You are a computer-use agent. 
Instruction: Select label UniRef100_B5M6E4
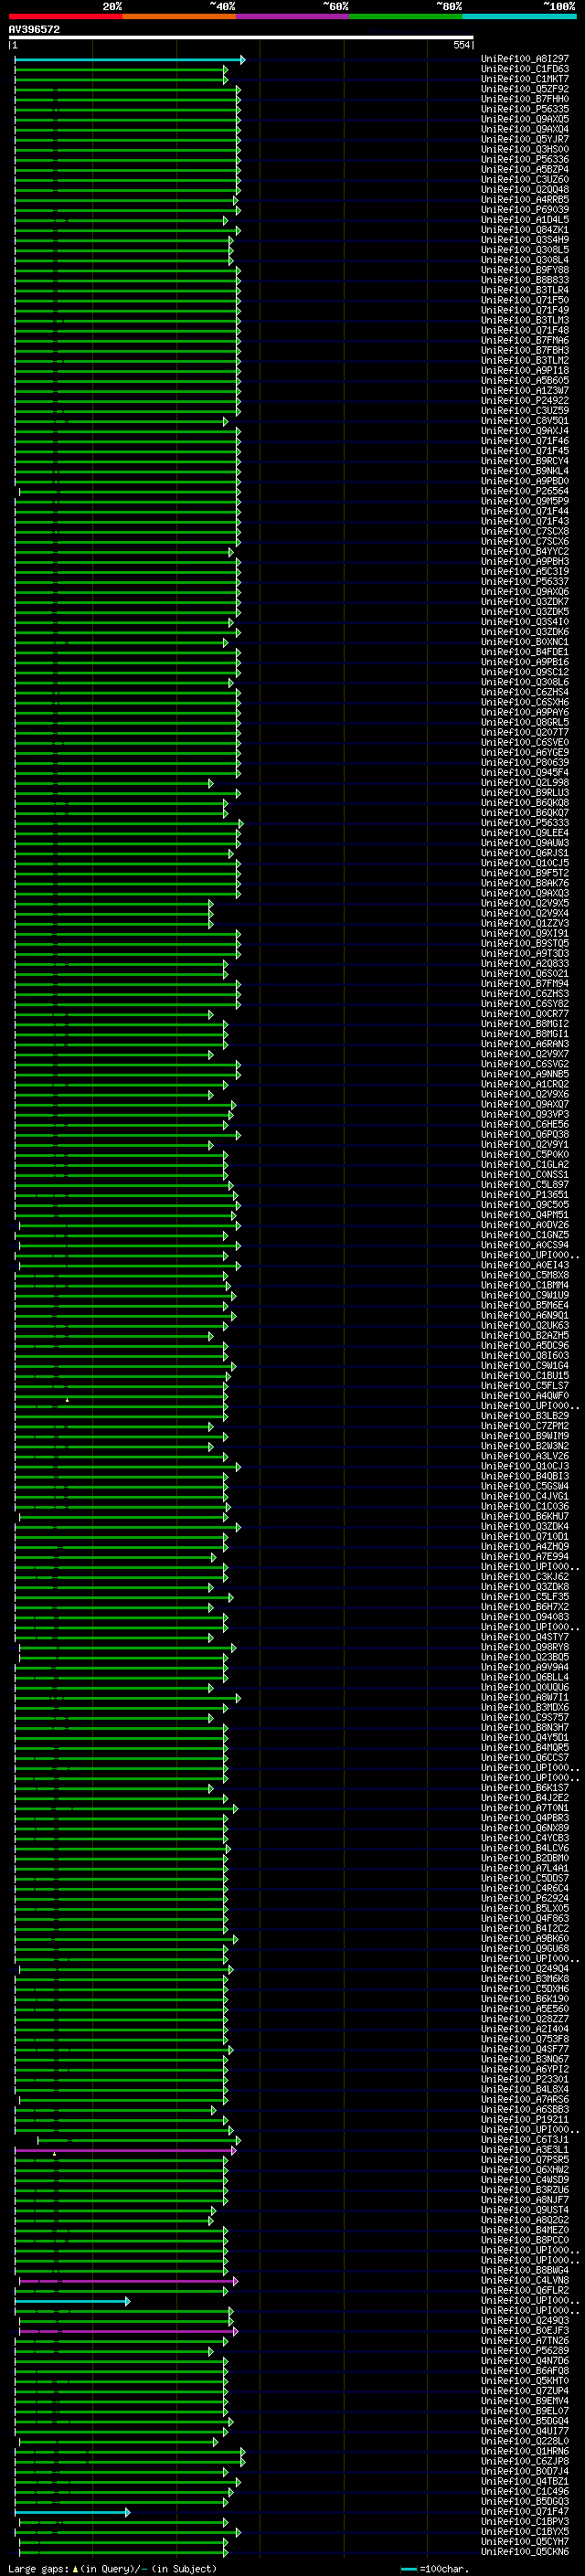tap(525, 1306)
